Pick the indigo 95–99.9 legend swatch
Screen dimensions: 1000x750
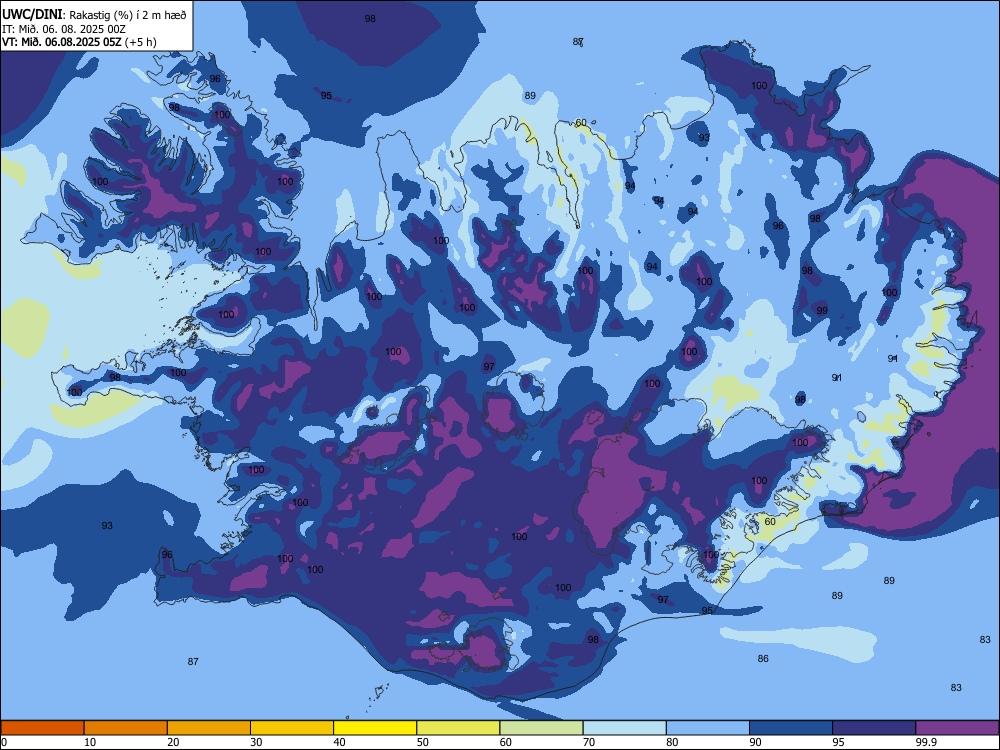[874, 728]
